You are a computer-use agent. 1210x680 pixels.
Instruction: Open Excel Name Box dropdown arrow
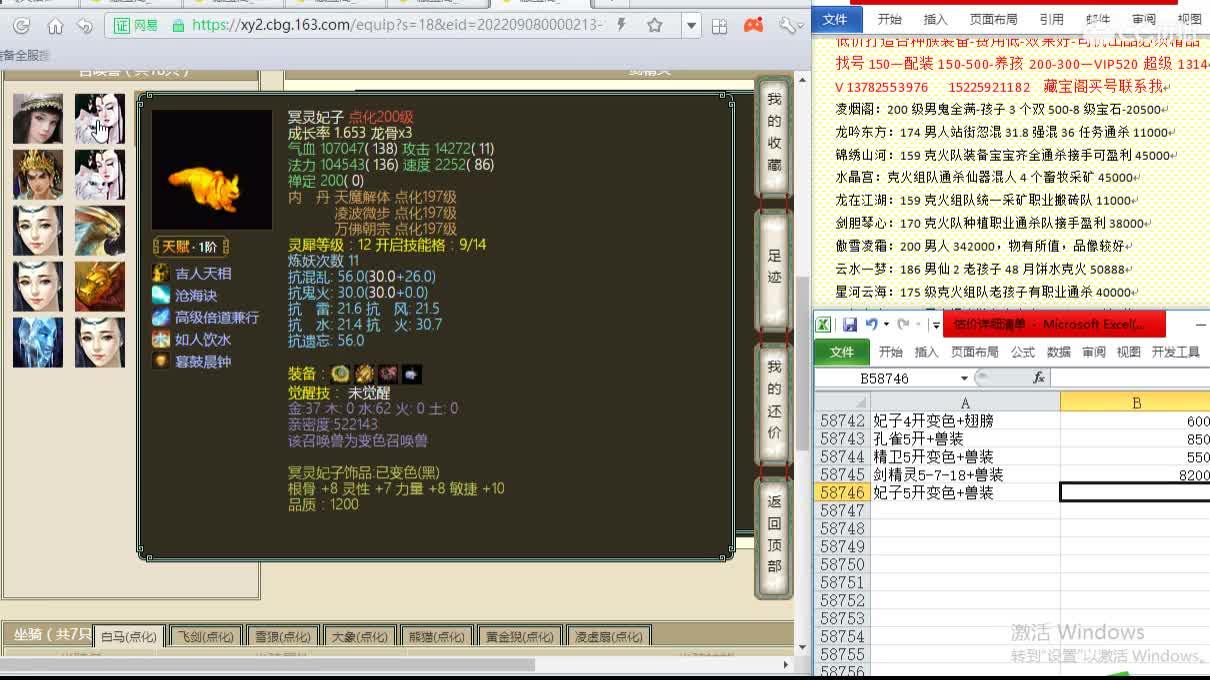click(x=964, y=378)
